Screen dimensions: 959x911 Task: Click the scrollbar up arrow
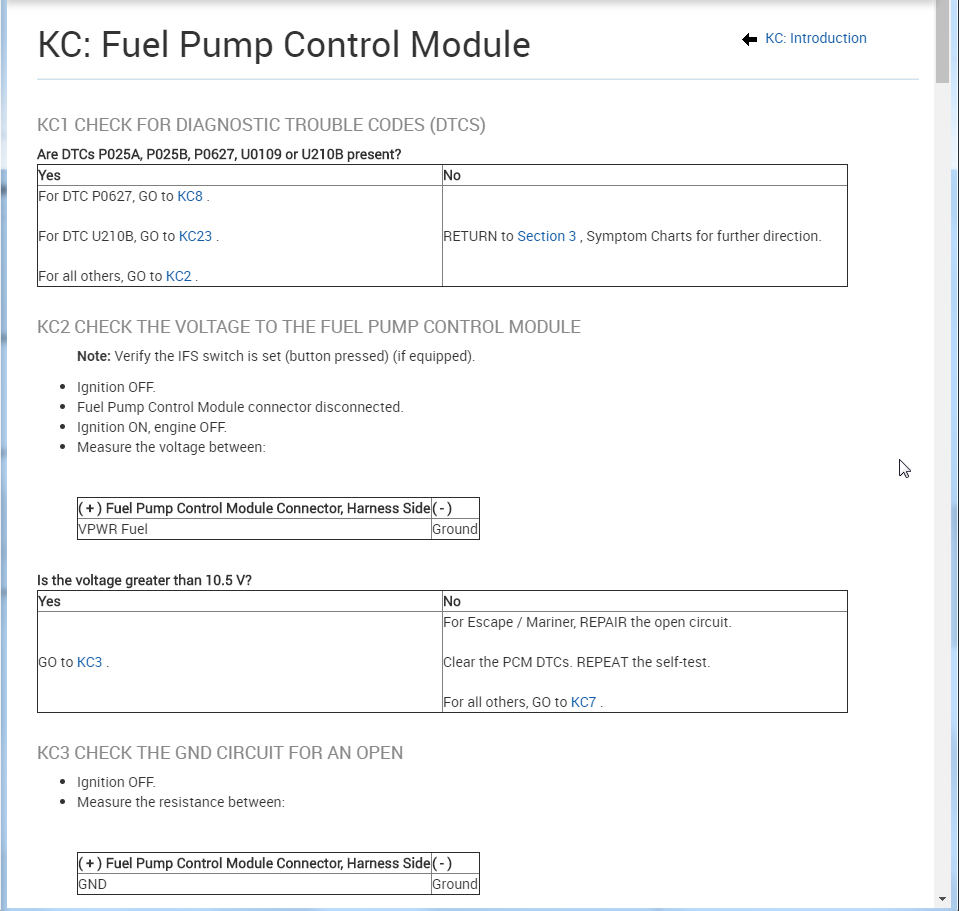tap(942, 6)
